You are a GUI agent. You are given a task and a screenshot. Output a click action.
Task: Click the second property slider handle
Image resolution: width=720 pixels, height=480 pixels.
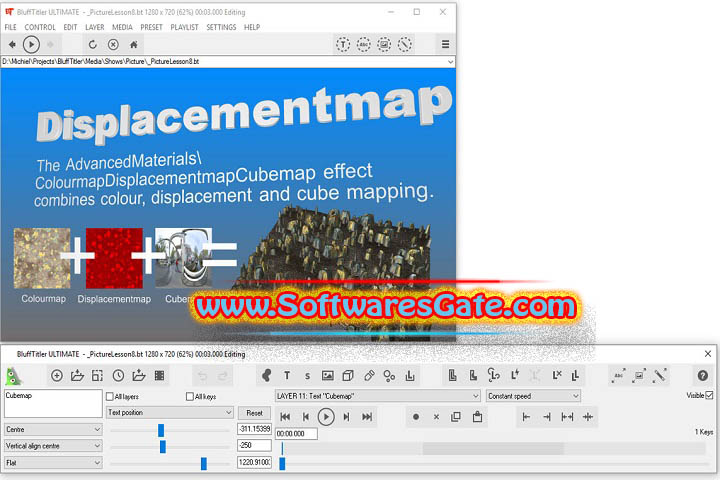point(163,446)
